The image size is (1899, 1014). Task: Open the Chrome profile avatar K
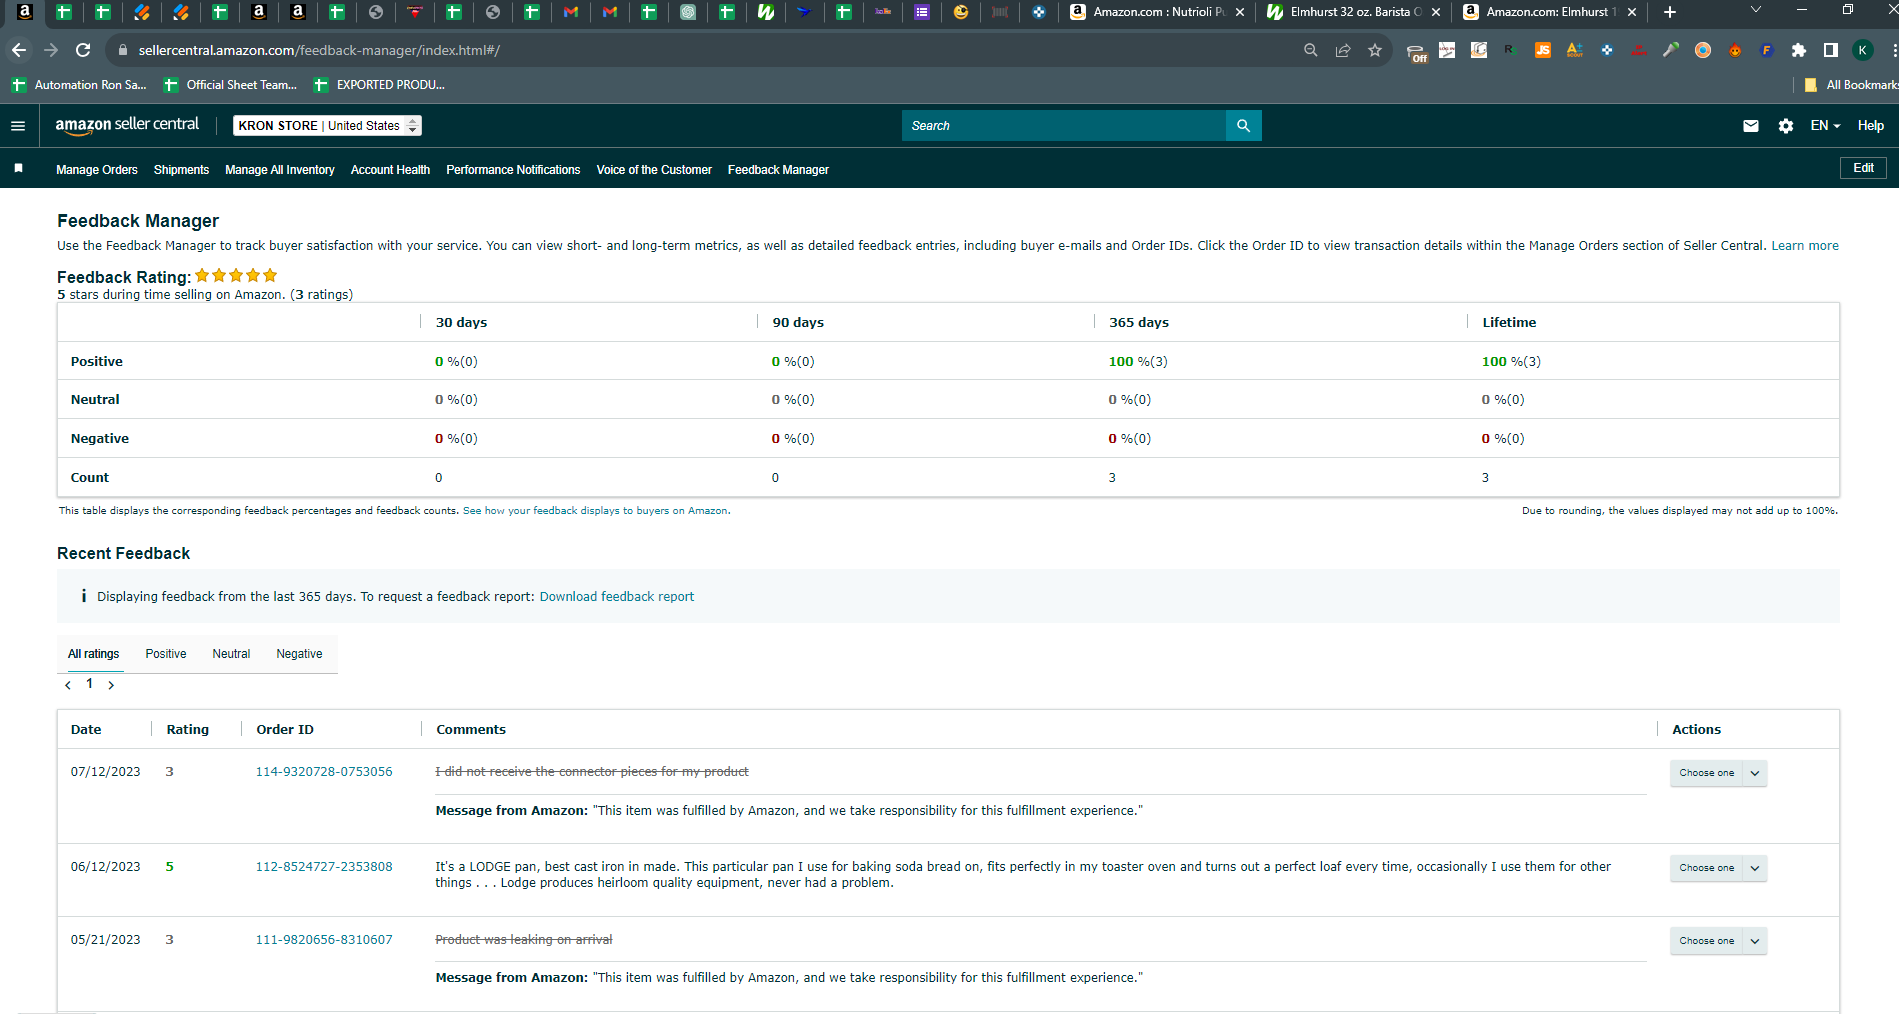coord(1863,50)
